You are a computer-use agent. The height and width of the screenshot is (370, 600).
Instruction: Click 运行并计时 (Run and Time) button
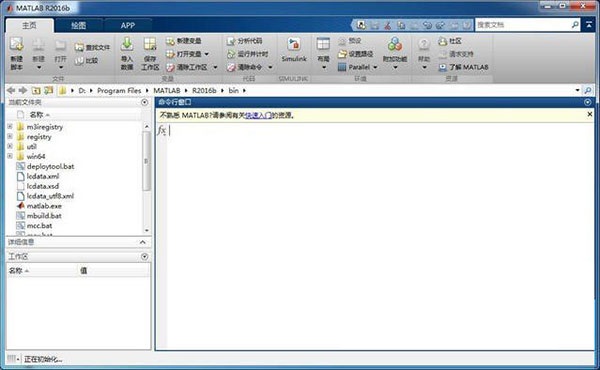(x=247, y=54)
